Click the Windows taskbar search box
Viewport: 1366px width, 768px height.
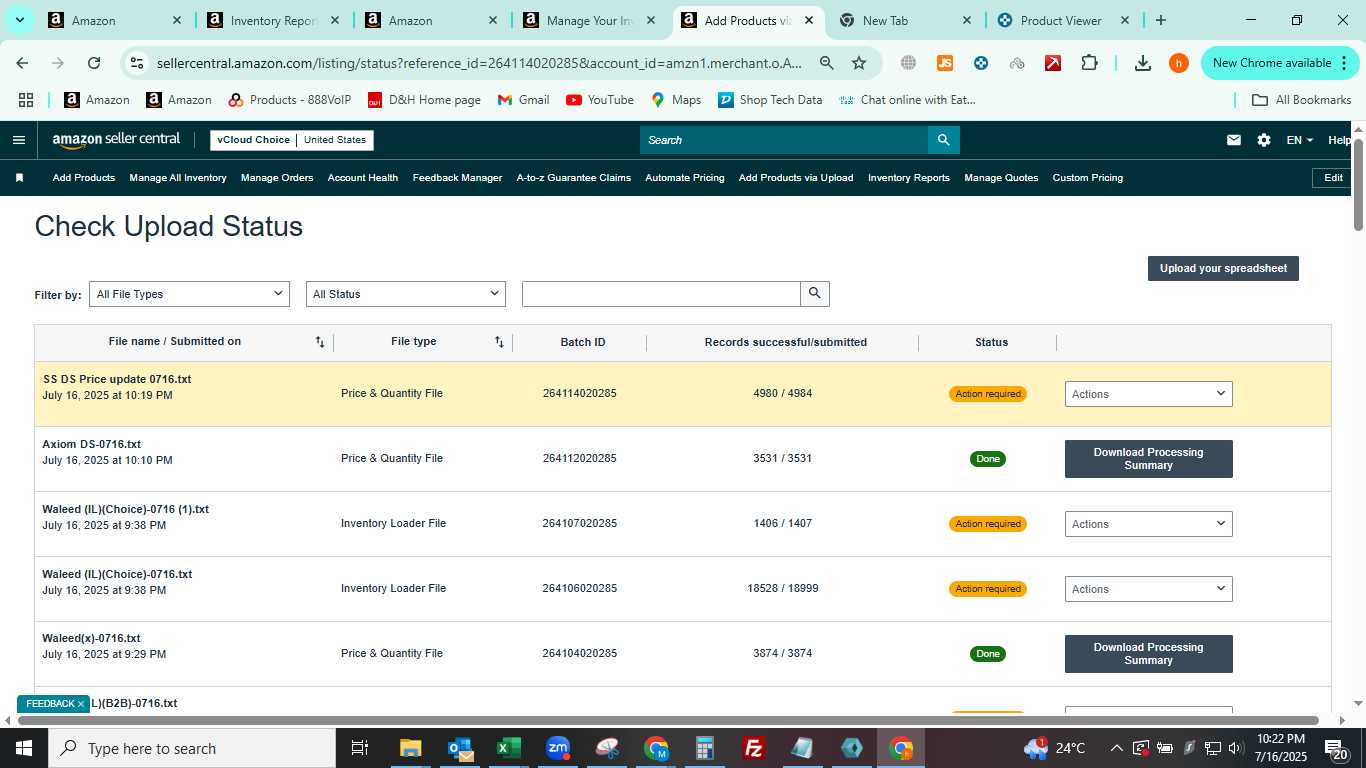[x=192, y=748]
